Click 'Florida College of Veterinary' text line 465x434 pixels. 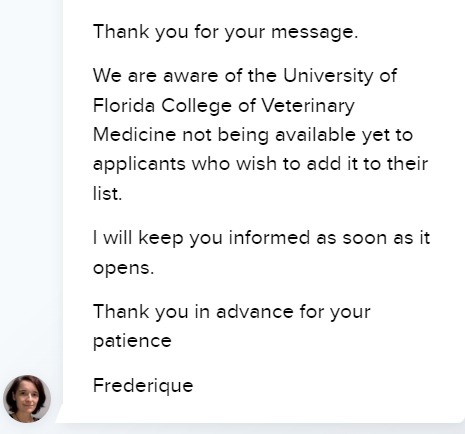[x=224, y=106]
